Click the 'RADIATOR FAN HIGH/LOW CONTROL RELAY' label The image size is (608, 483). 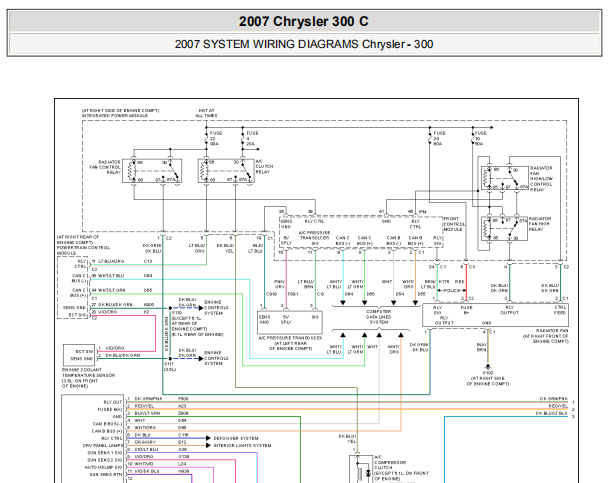[x=541, y=179]
